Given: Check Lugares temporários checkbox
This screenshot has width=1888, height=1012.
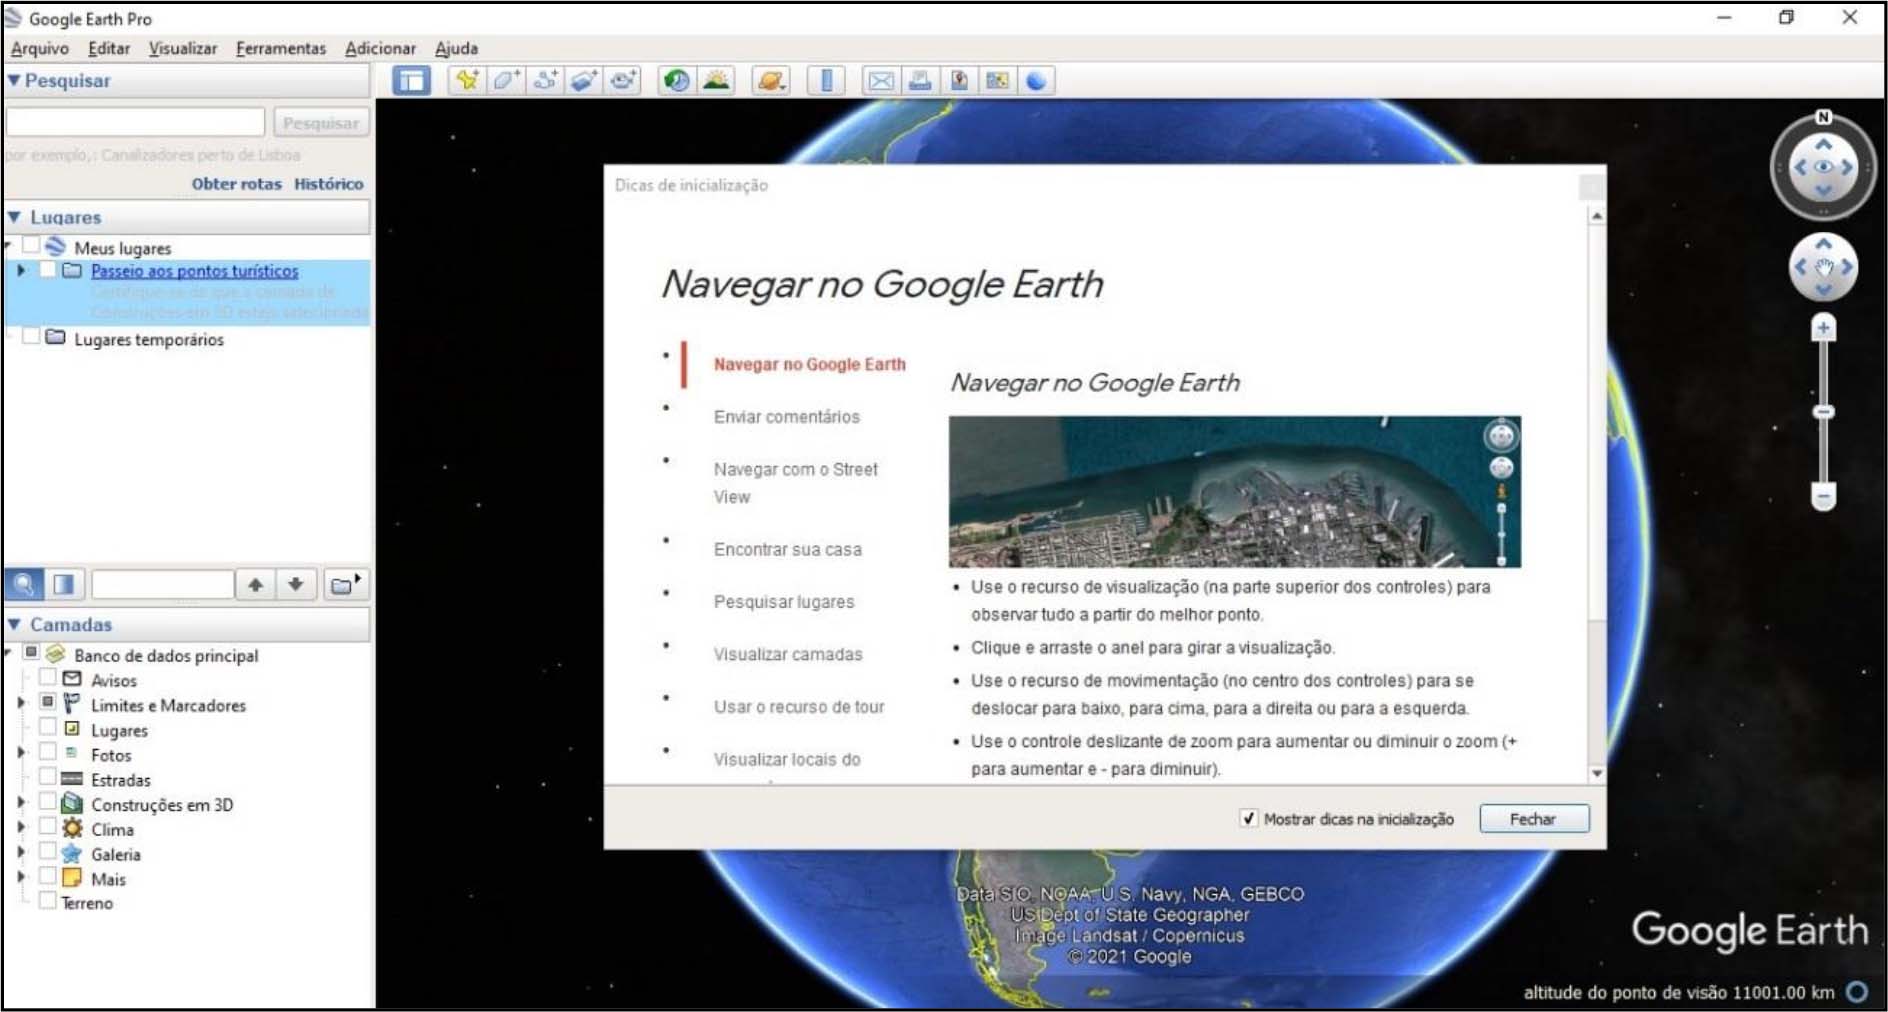Looking at the screenshot, I should tap(31, 337).
